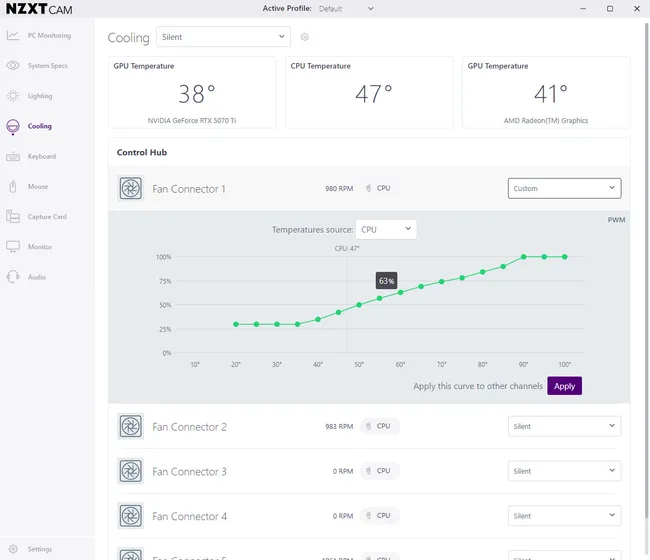
Task: Expand the Active Profile Default dropdown
Action: 346,8
